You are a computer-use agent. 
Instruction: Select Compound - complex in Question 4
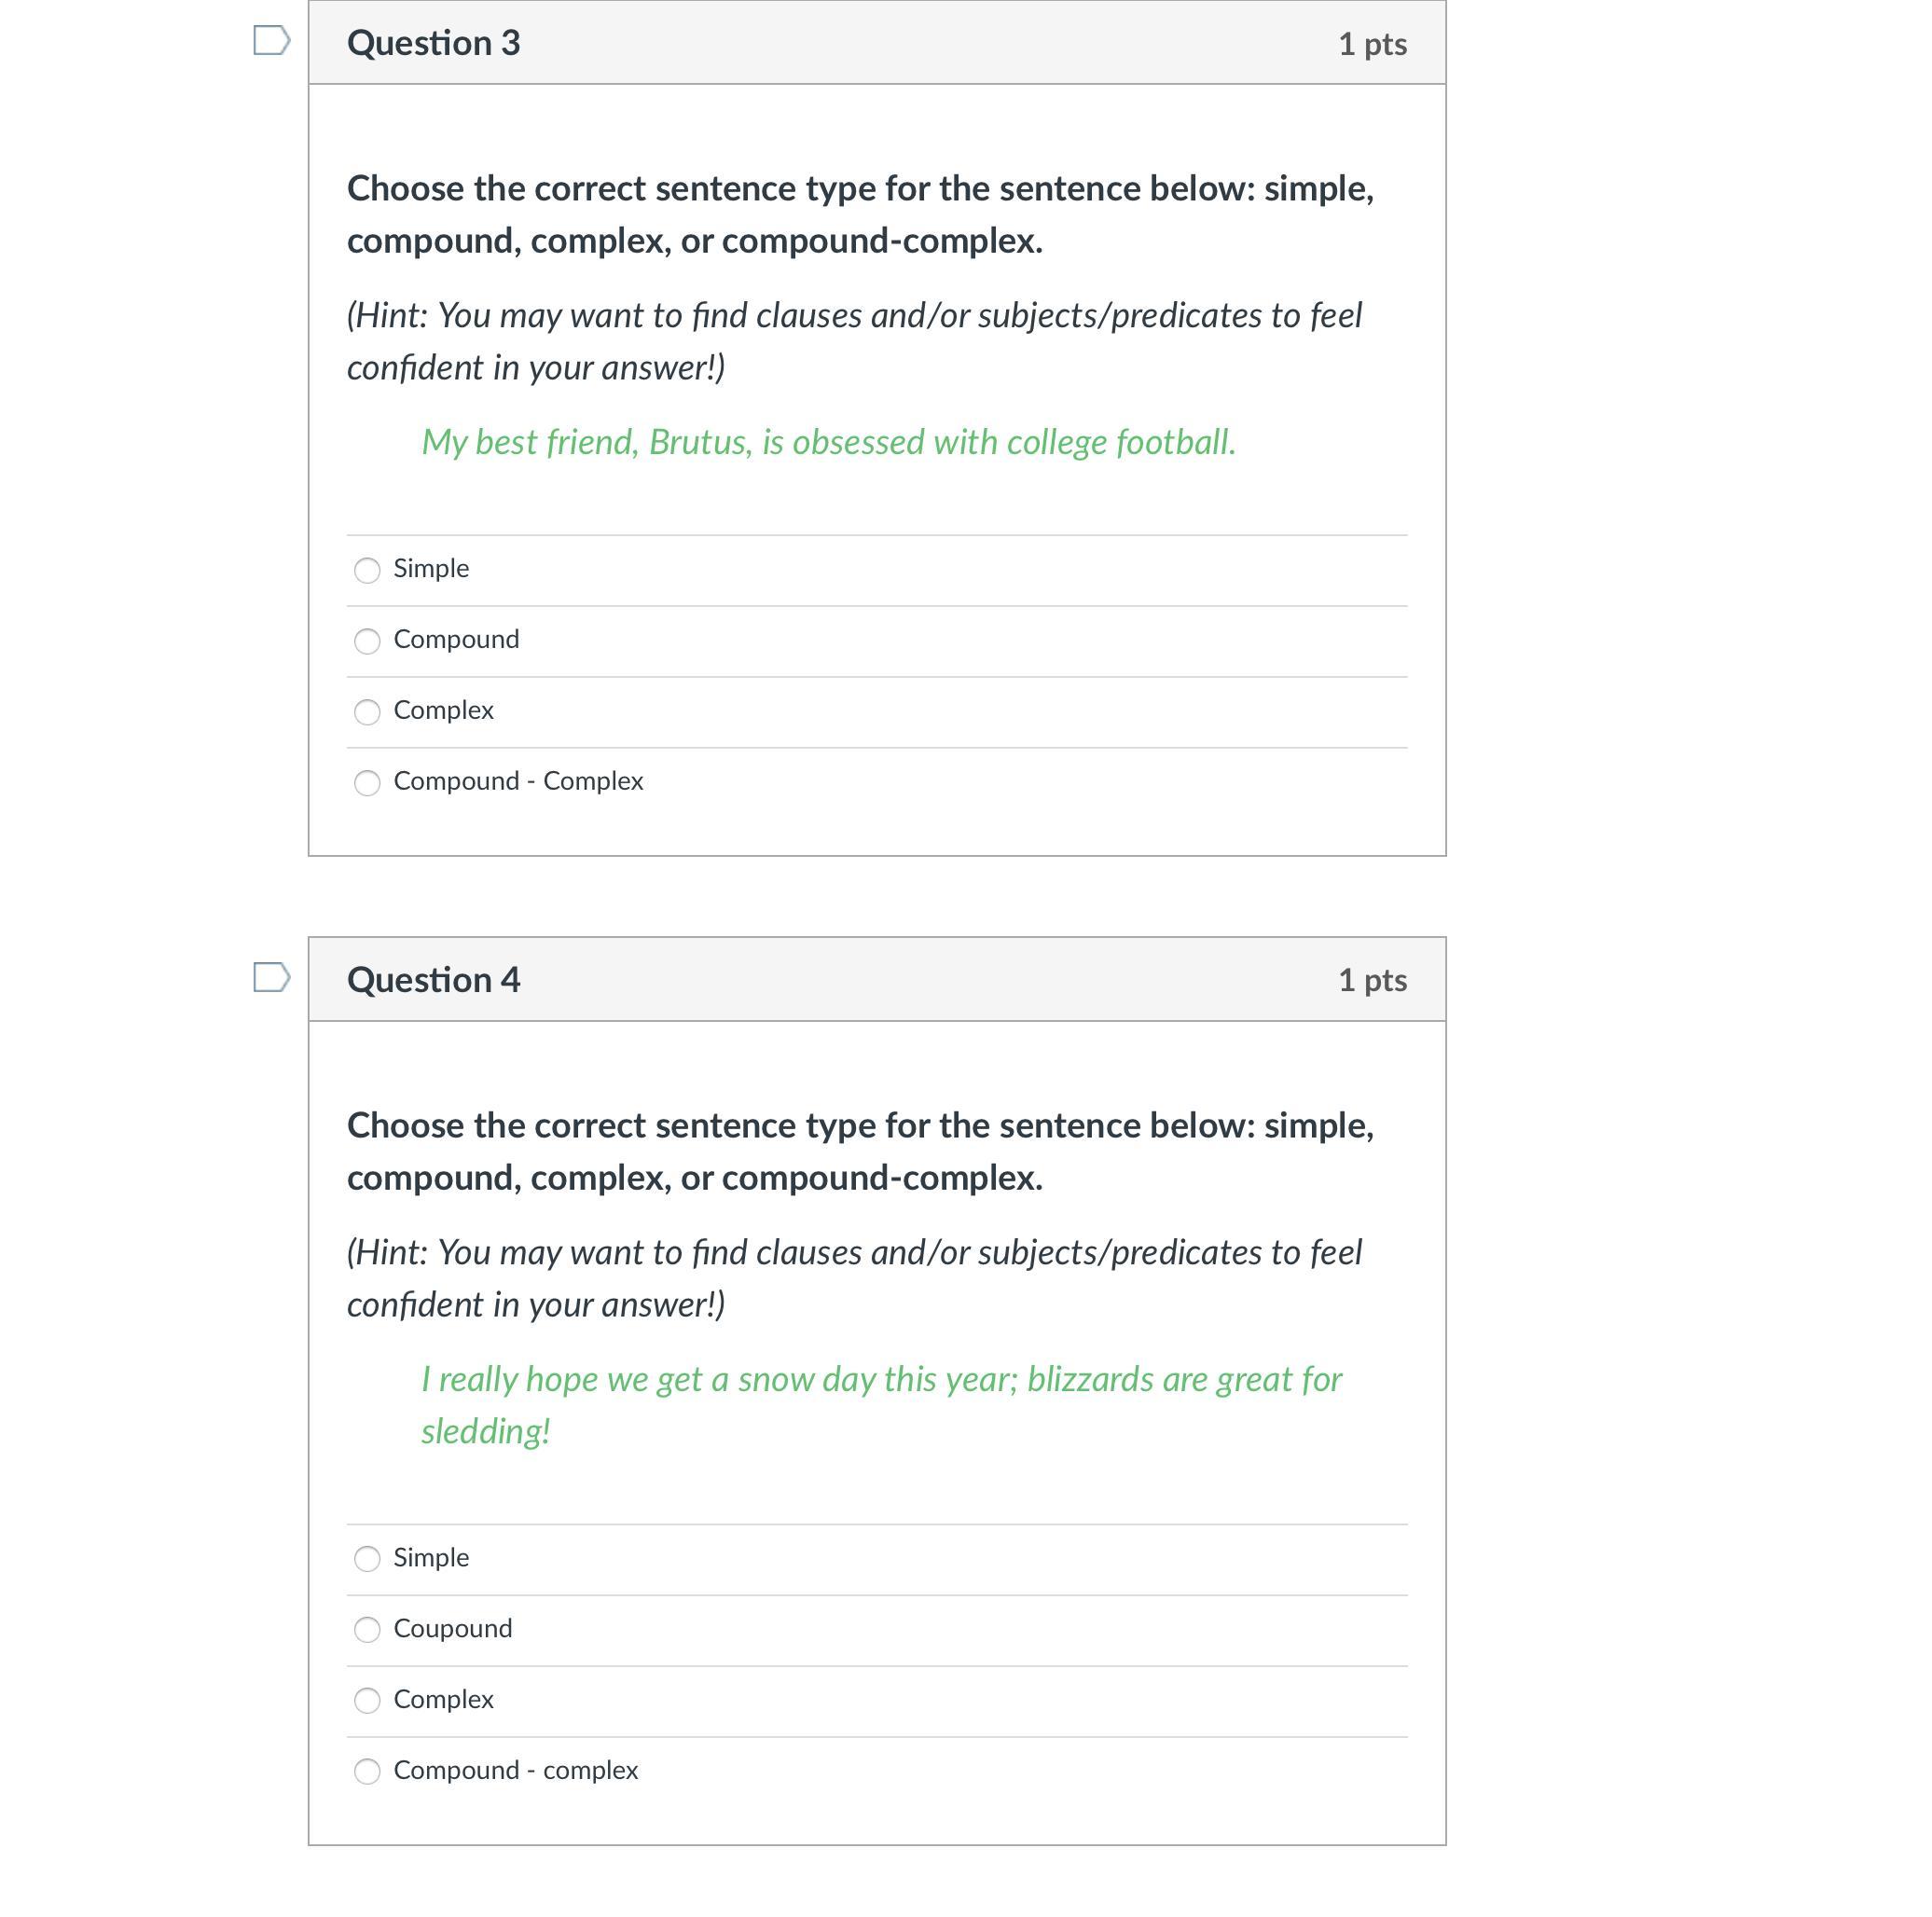(x=367, y=1772)
